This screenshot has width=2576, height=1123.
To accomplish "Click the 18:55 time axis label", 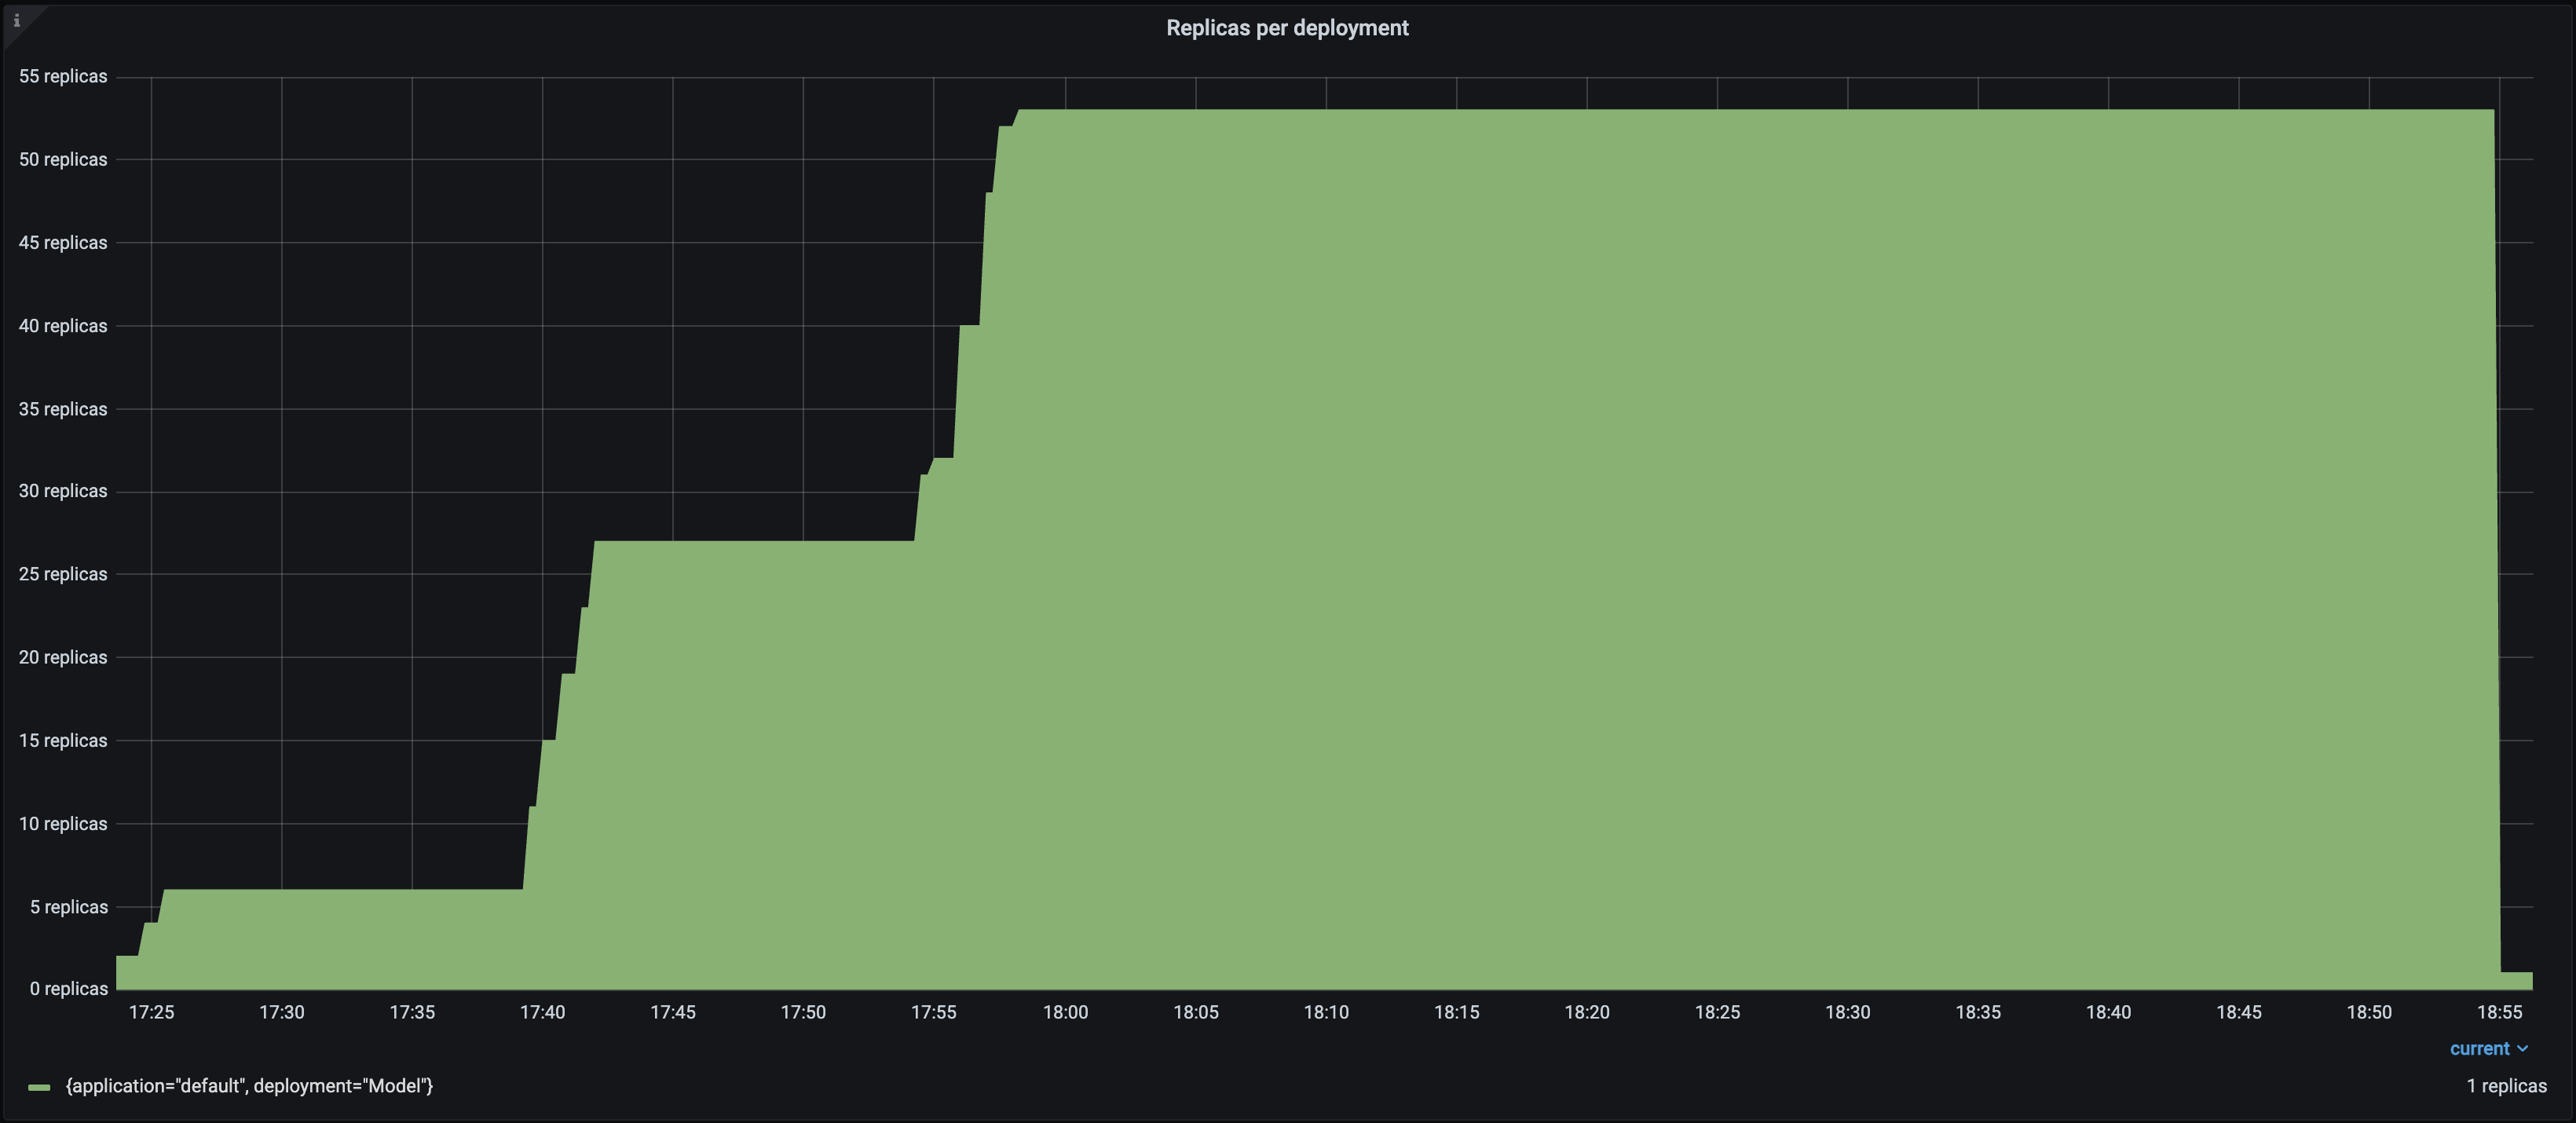I will tap(2499, 1012).
